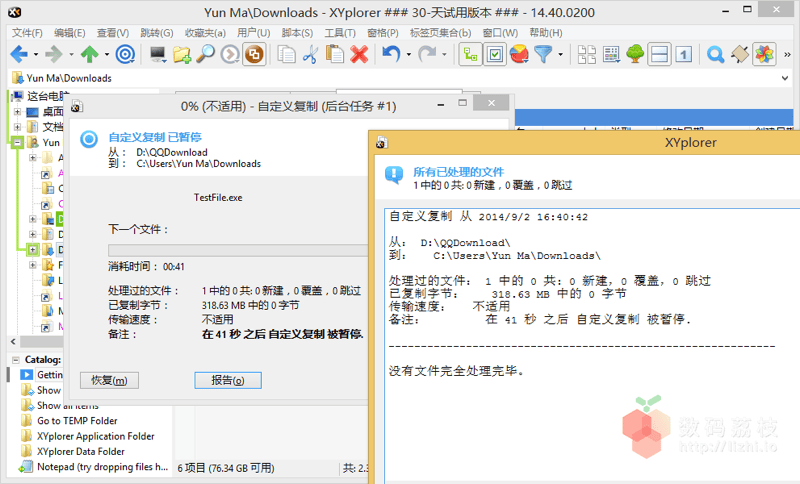Viewport: 800px width, 484px height.
Task: Open the 编辑(E) menu
Action: [x=69, y=33]
